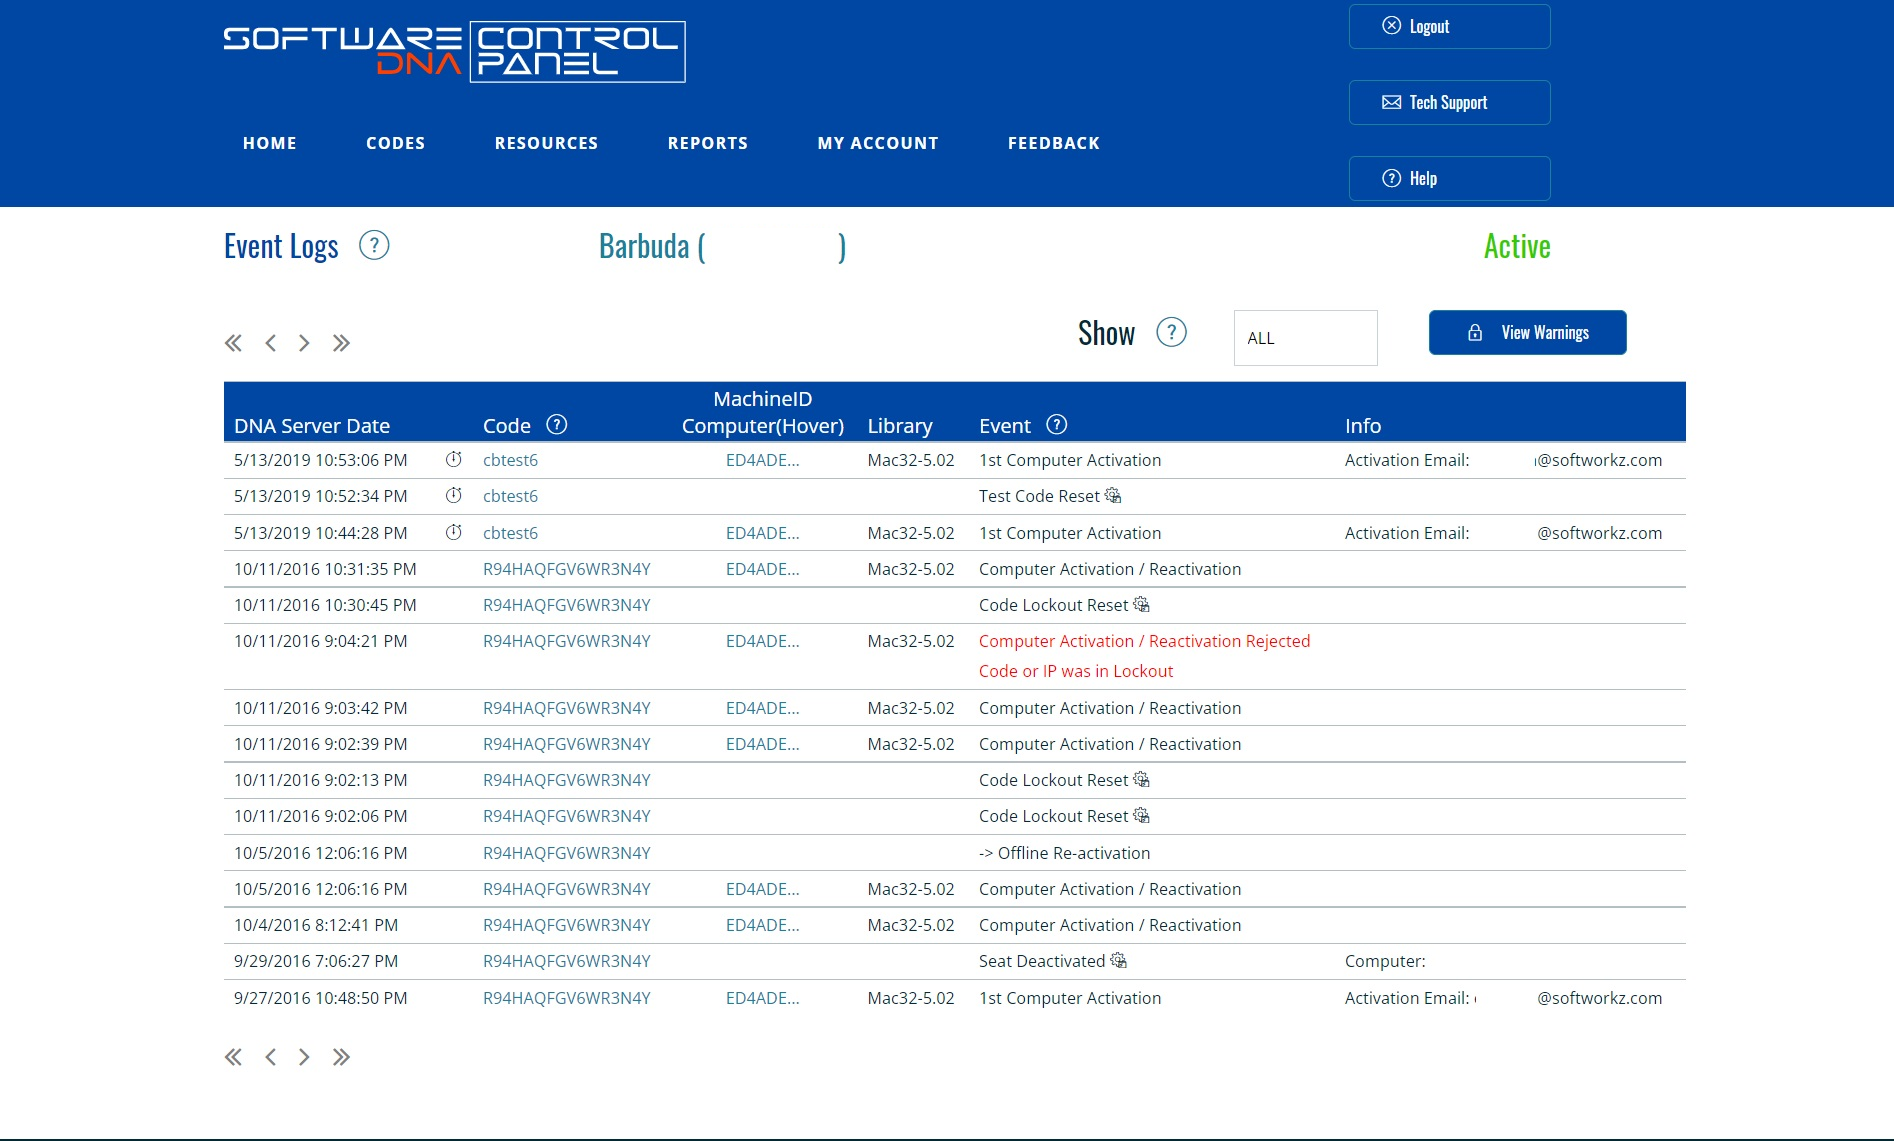This screenshot has height=1141, width=1894.
Task: Click the Seat Deactivated event text
Action: click(x=1042, y=961)
